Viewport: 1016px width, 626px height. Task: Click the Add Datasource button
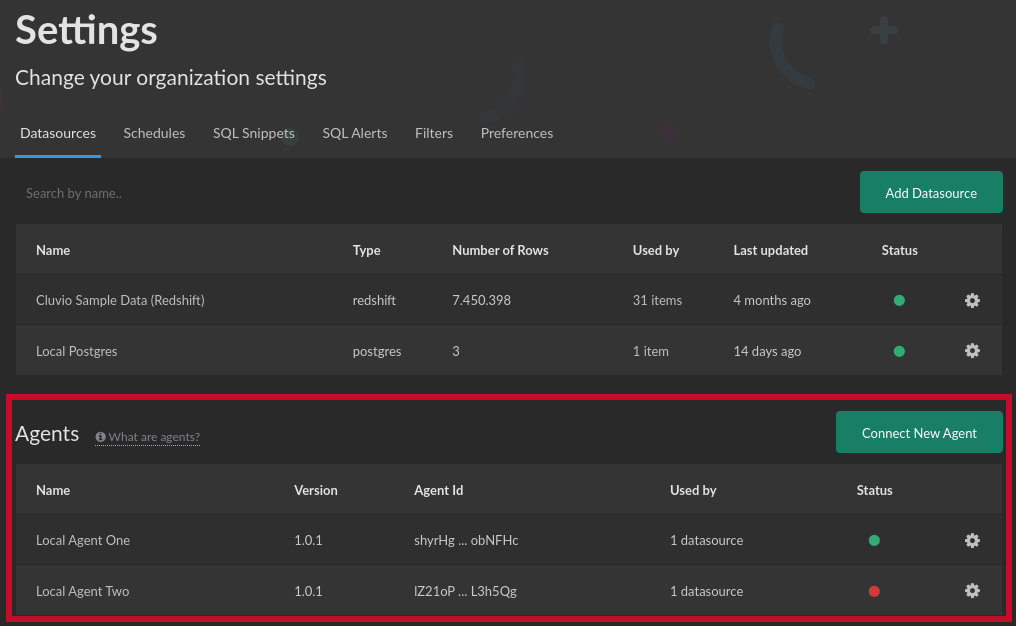click(931, 192)
